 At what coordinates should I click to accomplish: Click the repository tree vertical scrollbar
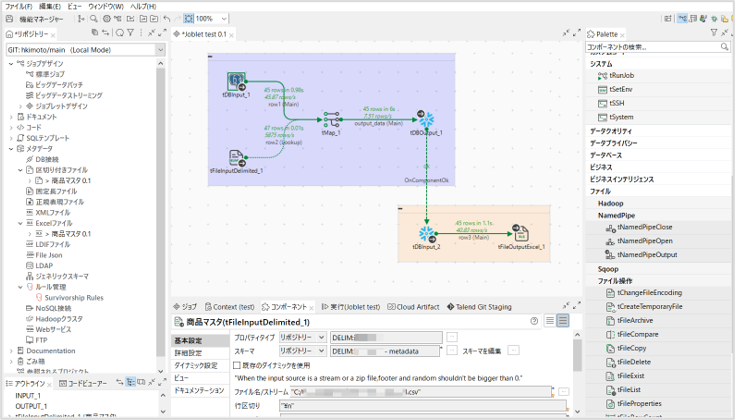[x=160, y=211]
